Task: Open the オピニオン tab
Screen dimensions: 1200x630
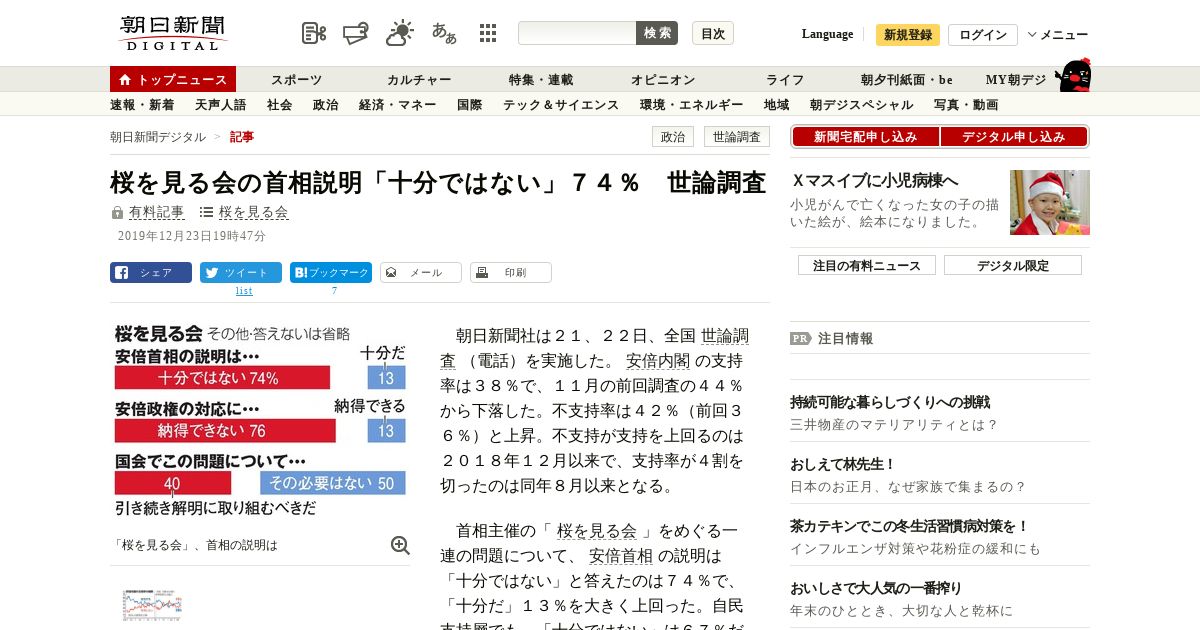Action: click(x=663, y=80)
